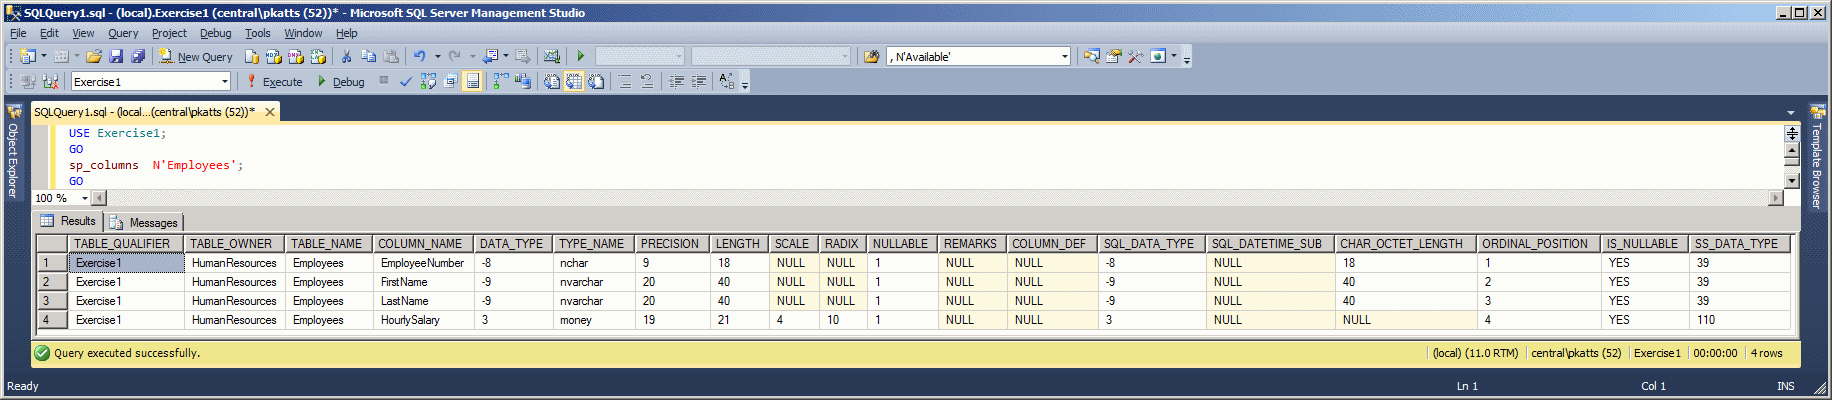The height and width of the screenshot is (400, 1832).
Task: Open the Activity Monitor icon
Action: coord(552,56)
